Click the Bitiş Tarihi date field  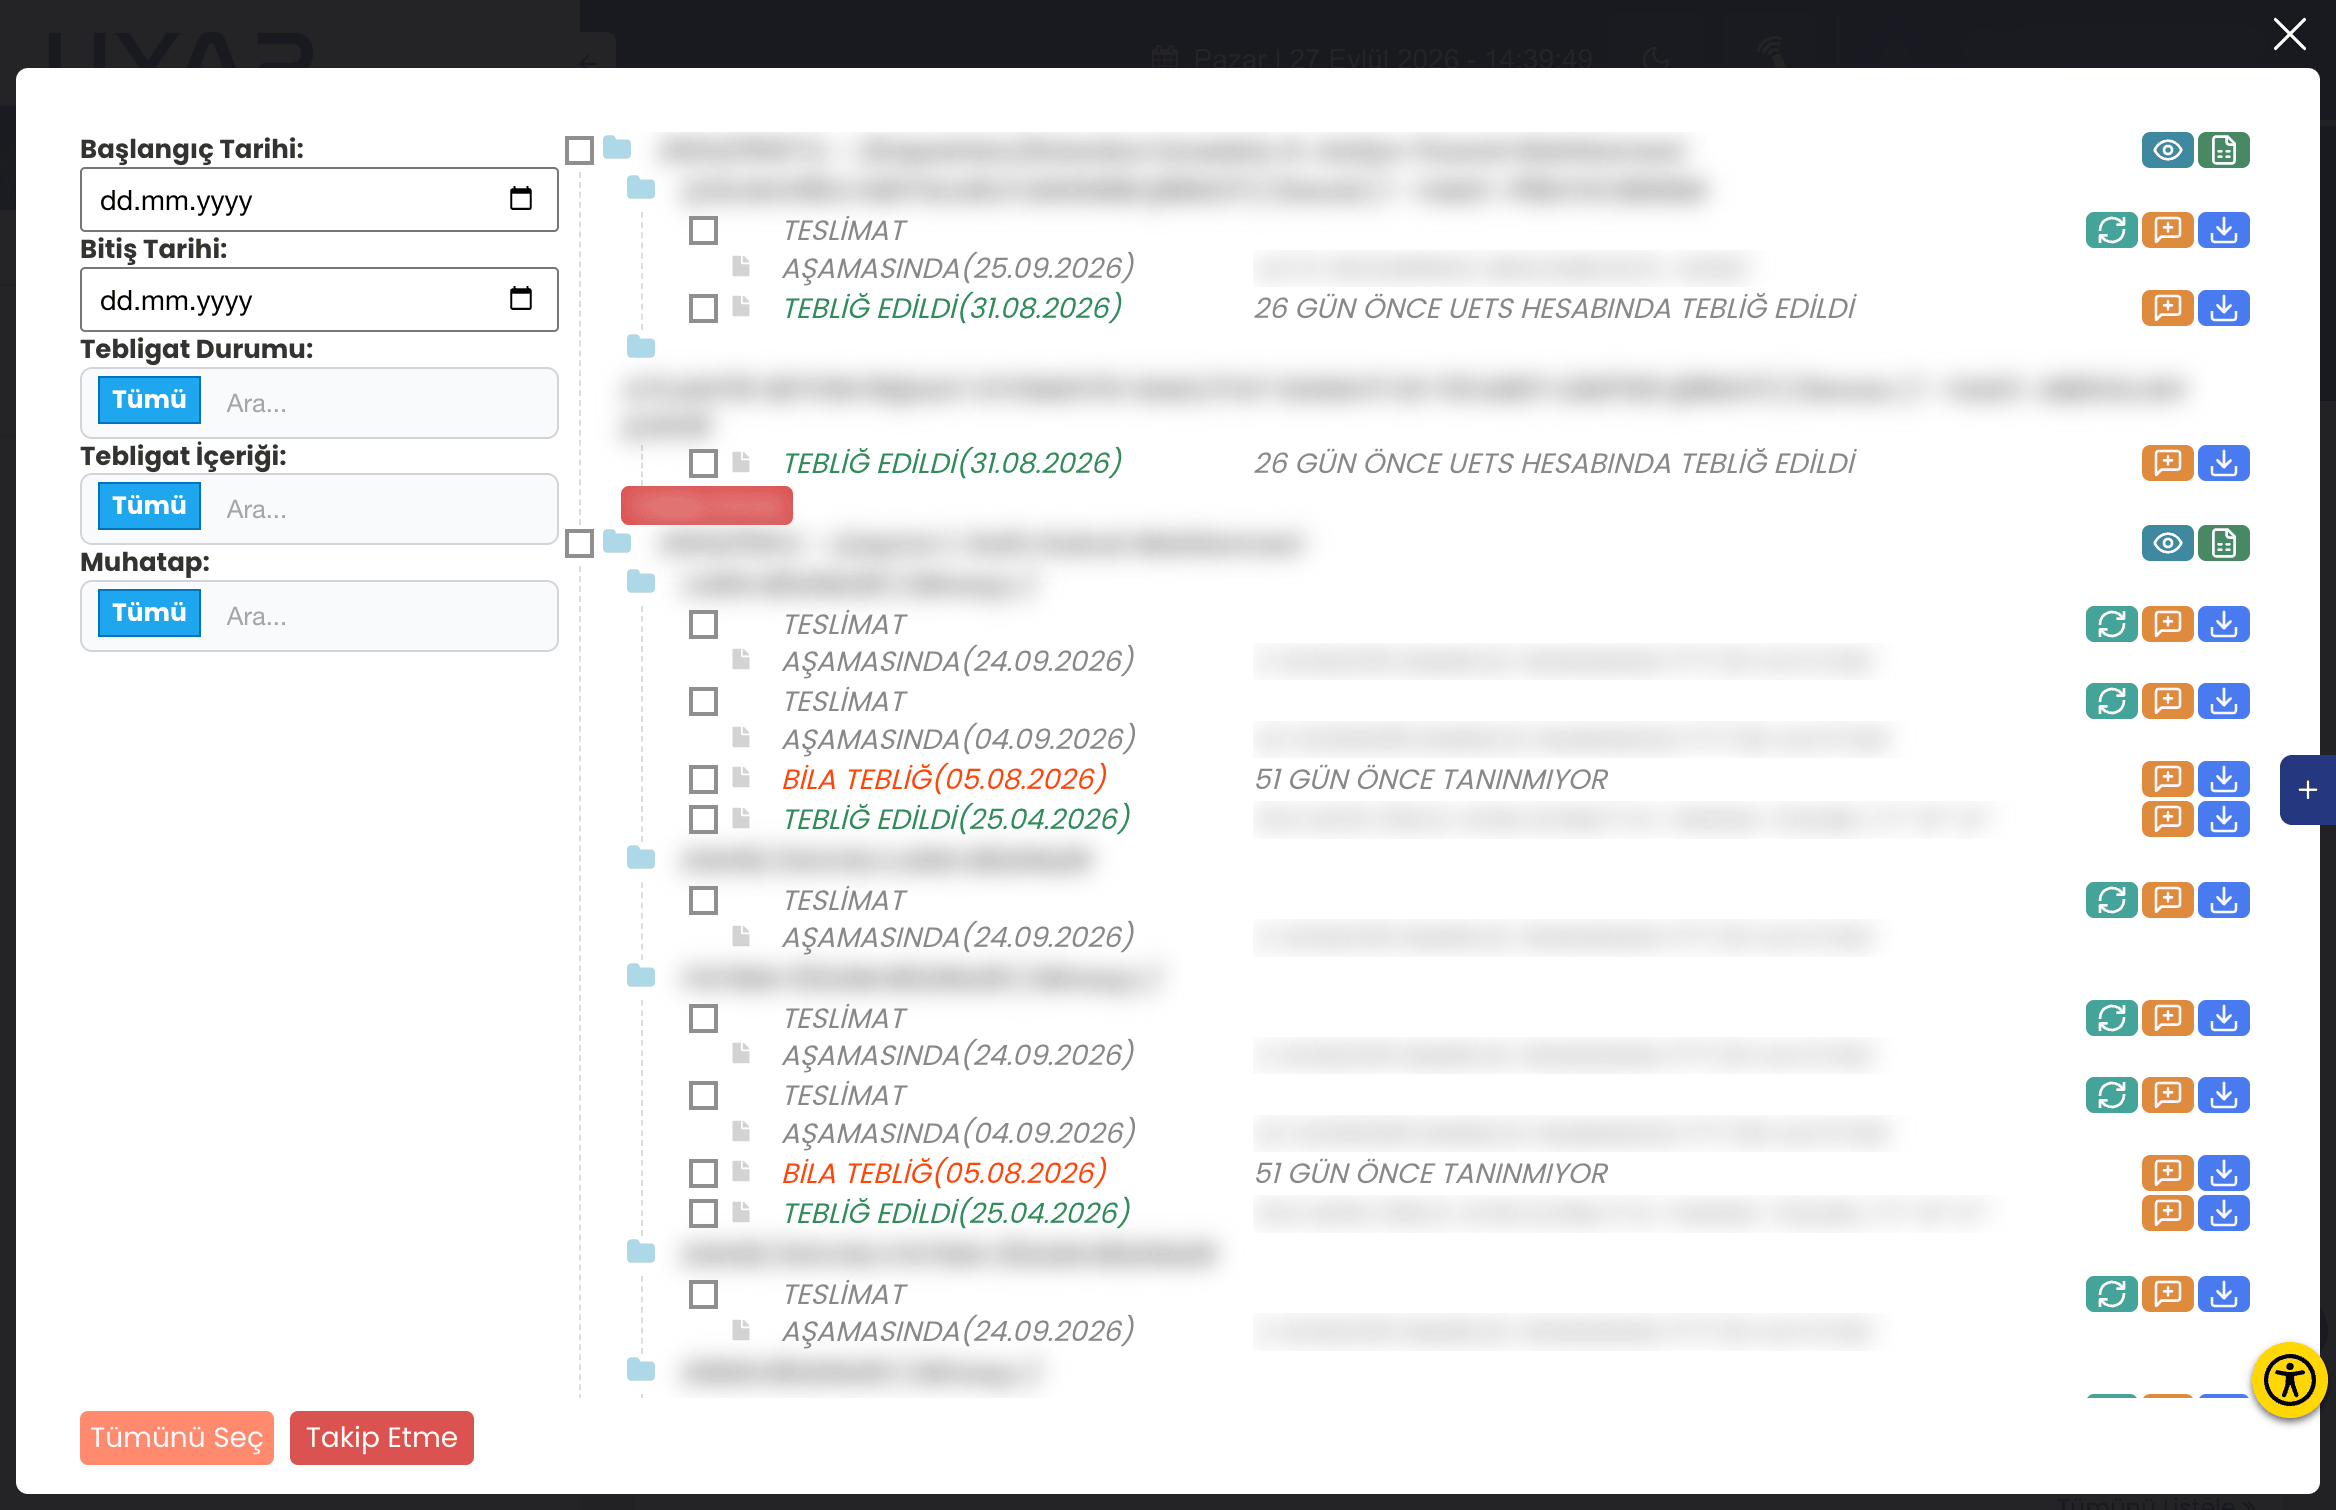[x=319, y=300]
